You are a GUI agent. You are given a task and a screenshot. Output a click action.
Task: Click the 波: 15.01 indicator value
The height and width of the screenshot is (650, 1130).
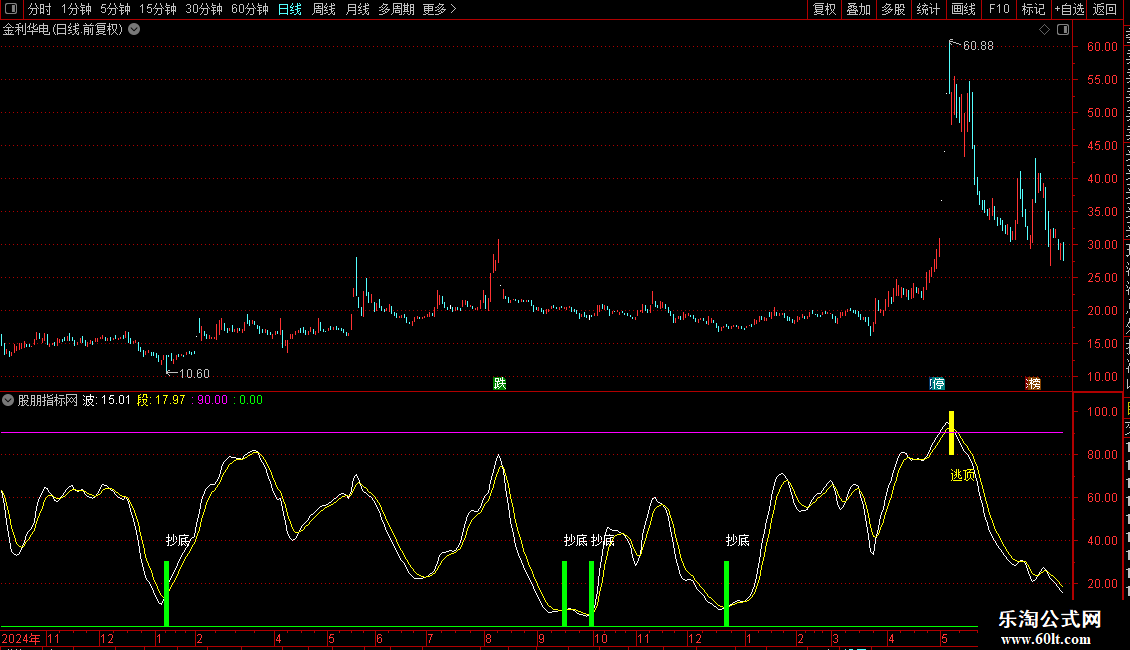pyautogui.click(x=107, y=400)
